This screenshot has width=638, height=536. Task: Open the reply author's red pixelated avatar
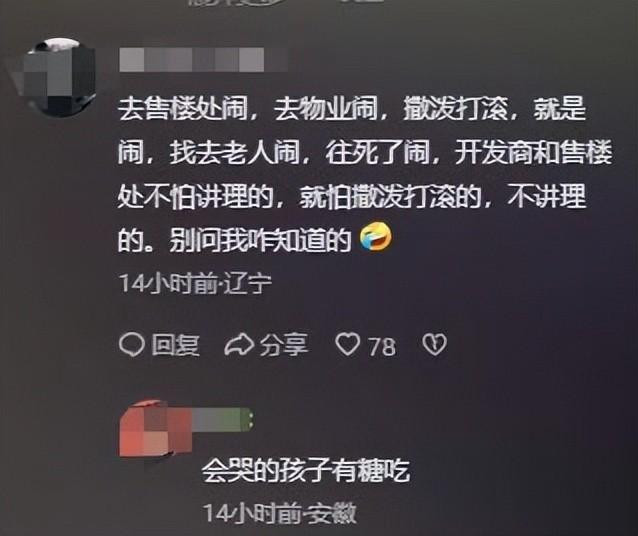pos(155,428)
